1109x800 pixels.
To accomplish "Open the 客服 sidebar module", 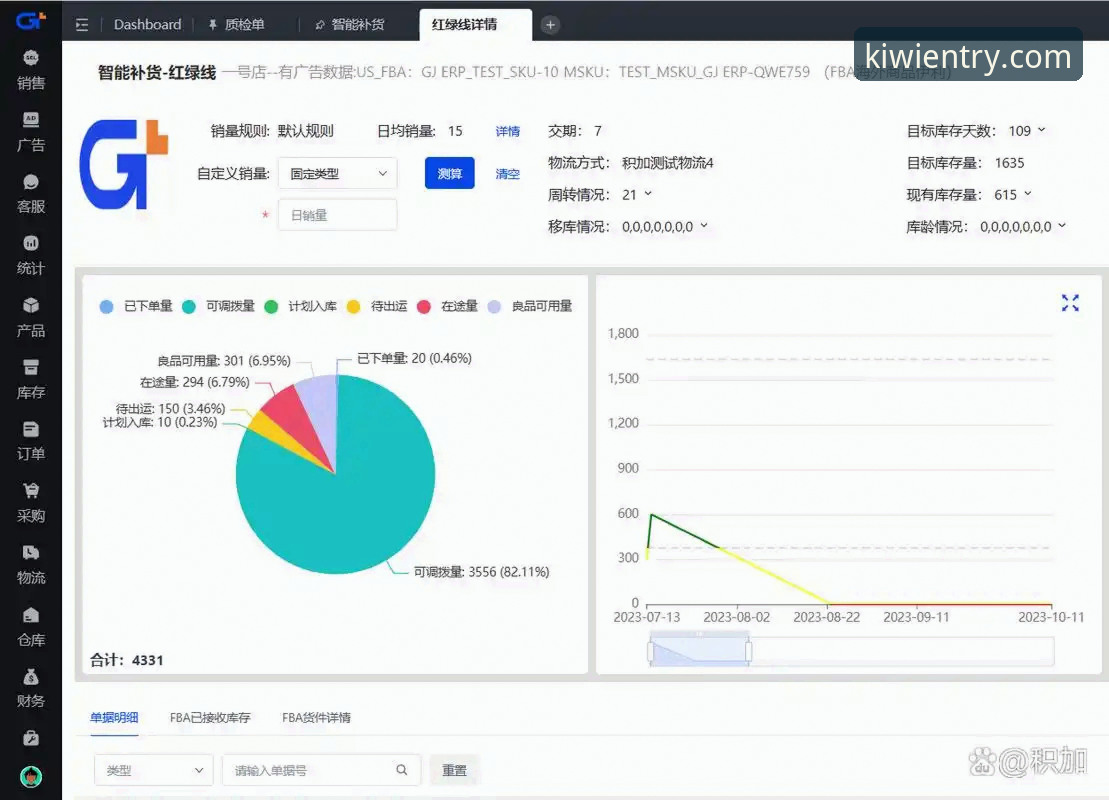I will point(30,194).
